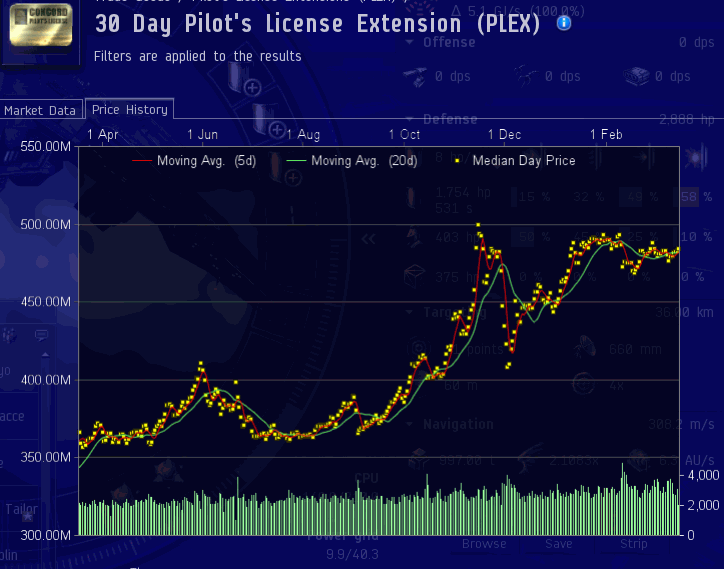Click the green Moving Avg. (20d) legend line
The width and height of the screenshot is (724, 569).
coord(296,161)
